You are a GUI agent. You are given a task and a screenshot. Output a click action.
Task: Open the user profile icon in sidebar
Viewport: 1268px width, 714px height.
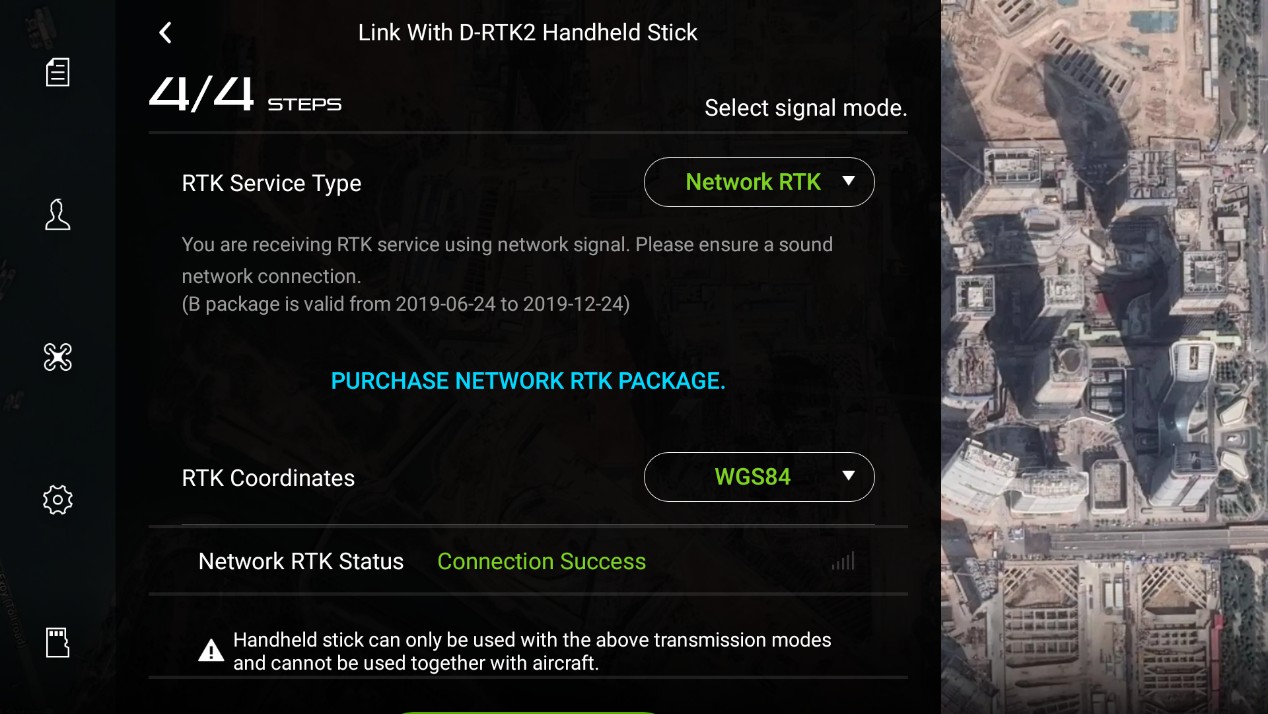(x=58, y=214)
